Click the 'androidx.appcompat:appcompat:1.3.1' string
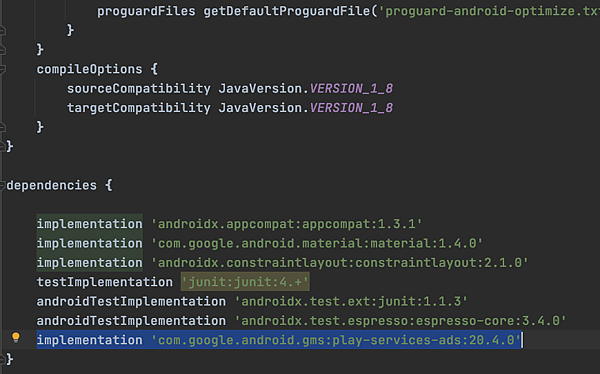 click(286, 224)
